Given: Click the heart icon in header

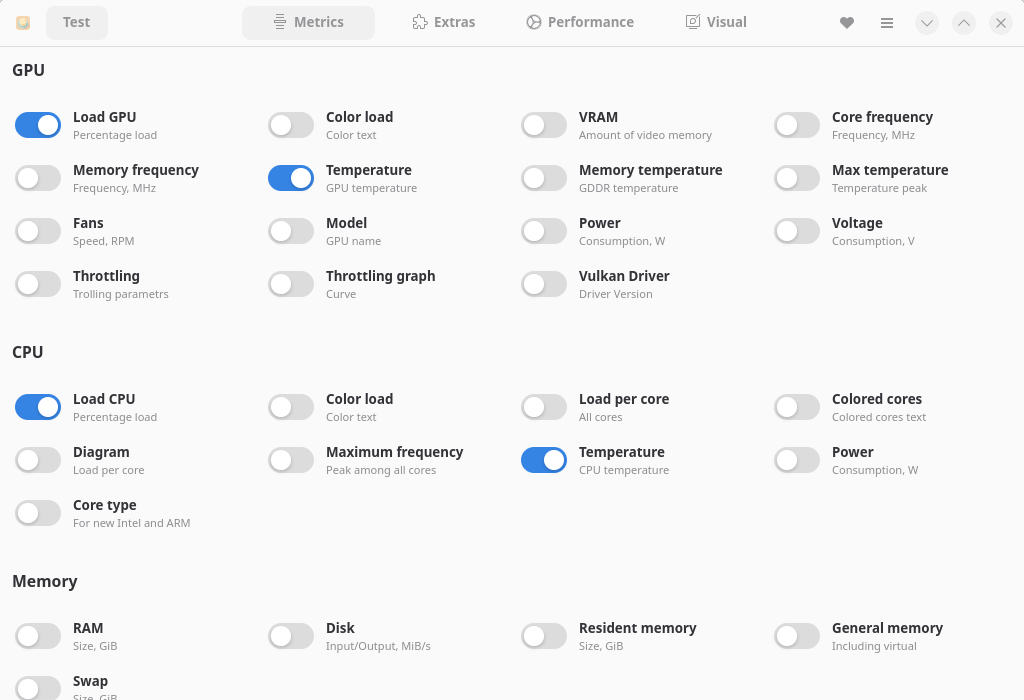Looking at the screenshot, I should click(x=847, y=23).
